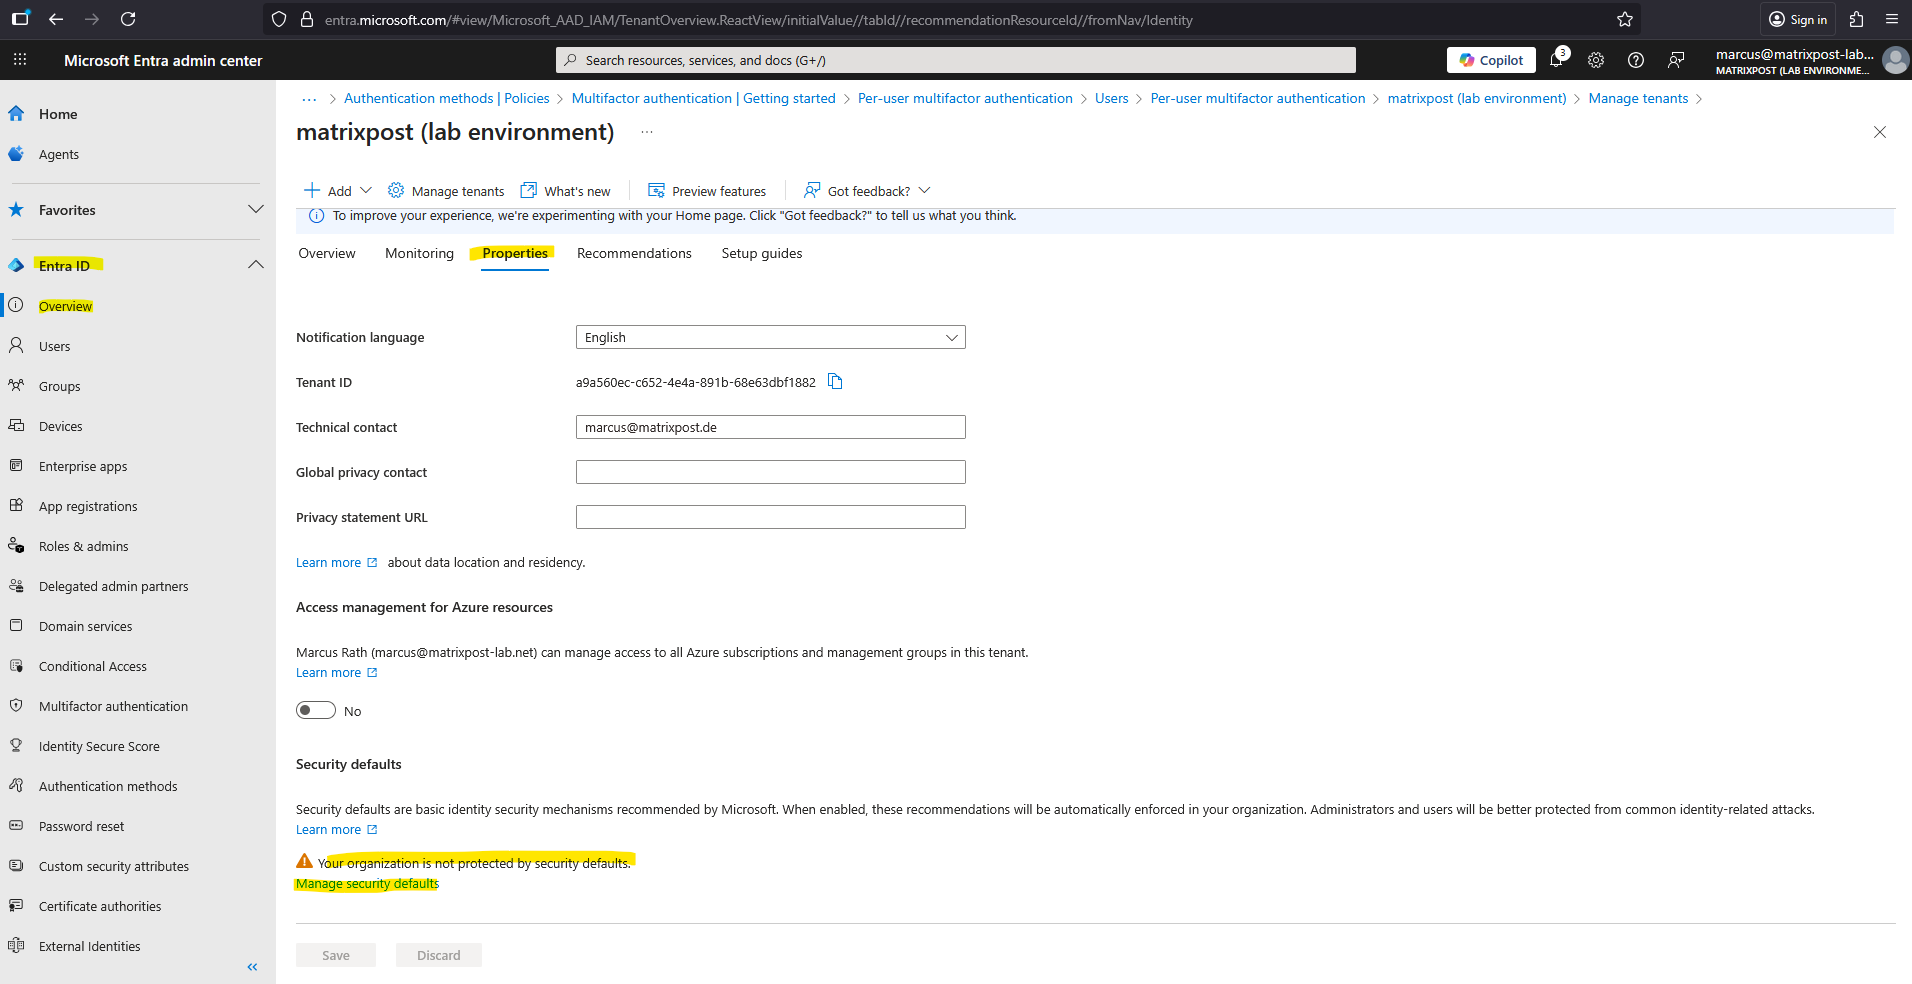
Task: Expand the Favorites section
Action: [255, 210]
